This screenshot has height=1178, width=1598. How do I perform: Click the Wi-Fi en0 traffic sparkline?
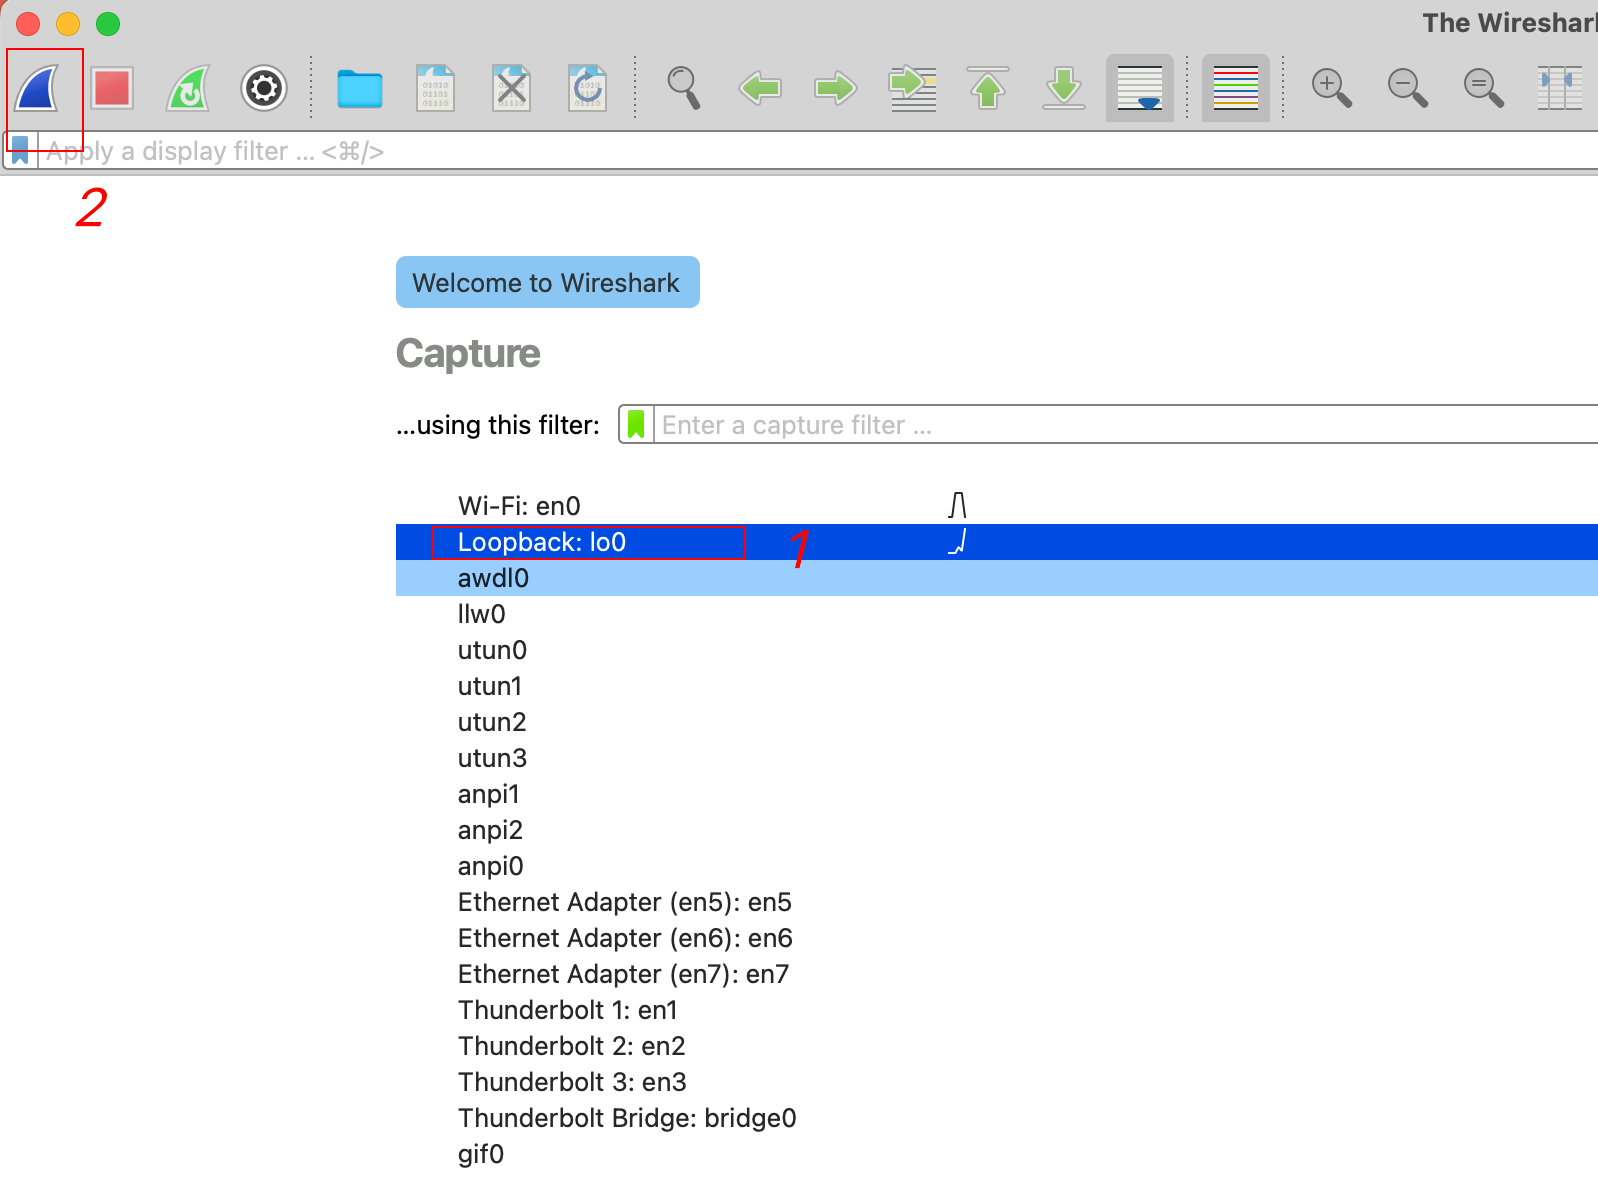click(957, 505)
